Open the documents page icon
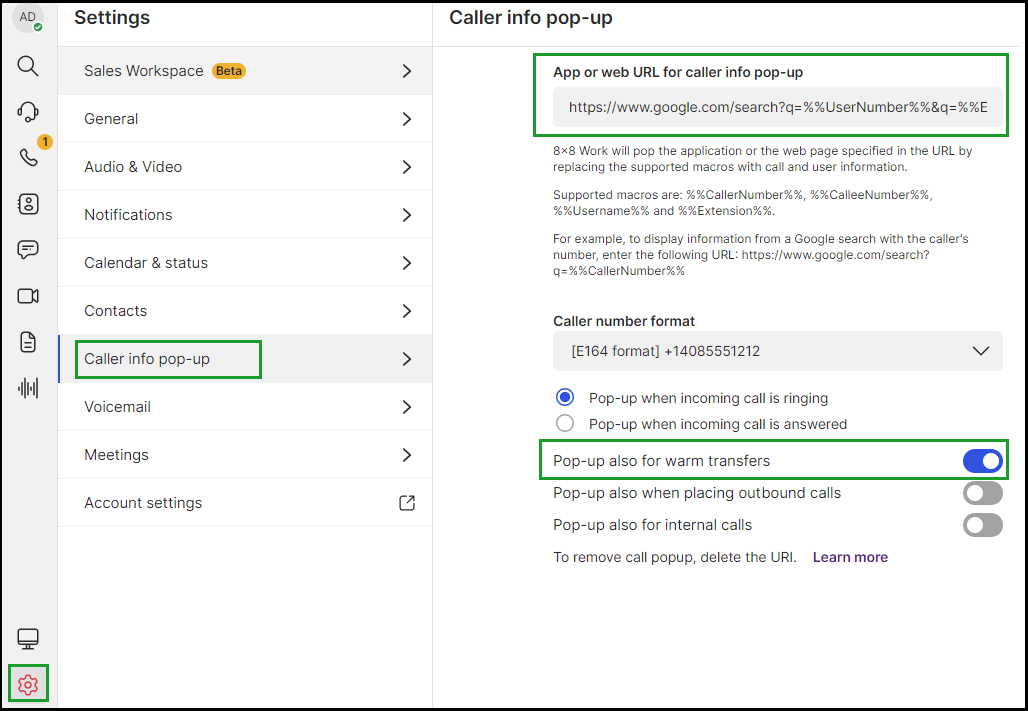 (28, 342)
